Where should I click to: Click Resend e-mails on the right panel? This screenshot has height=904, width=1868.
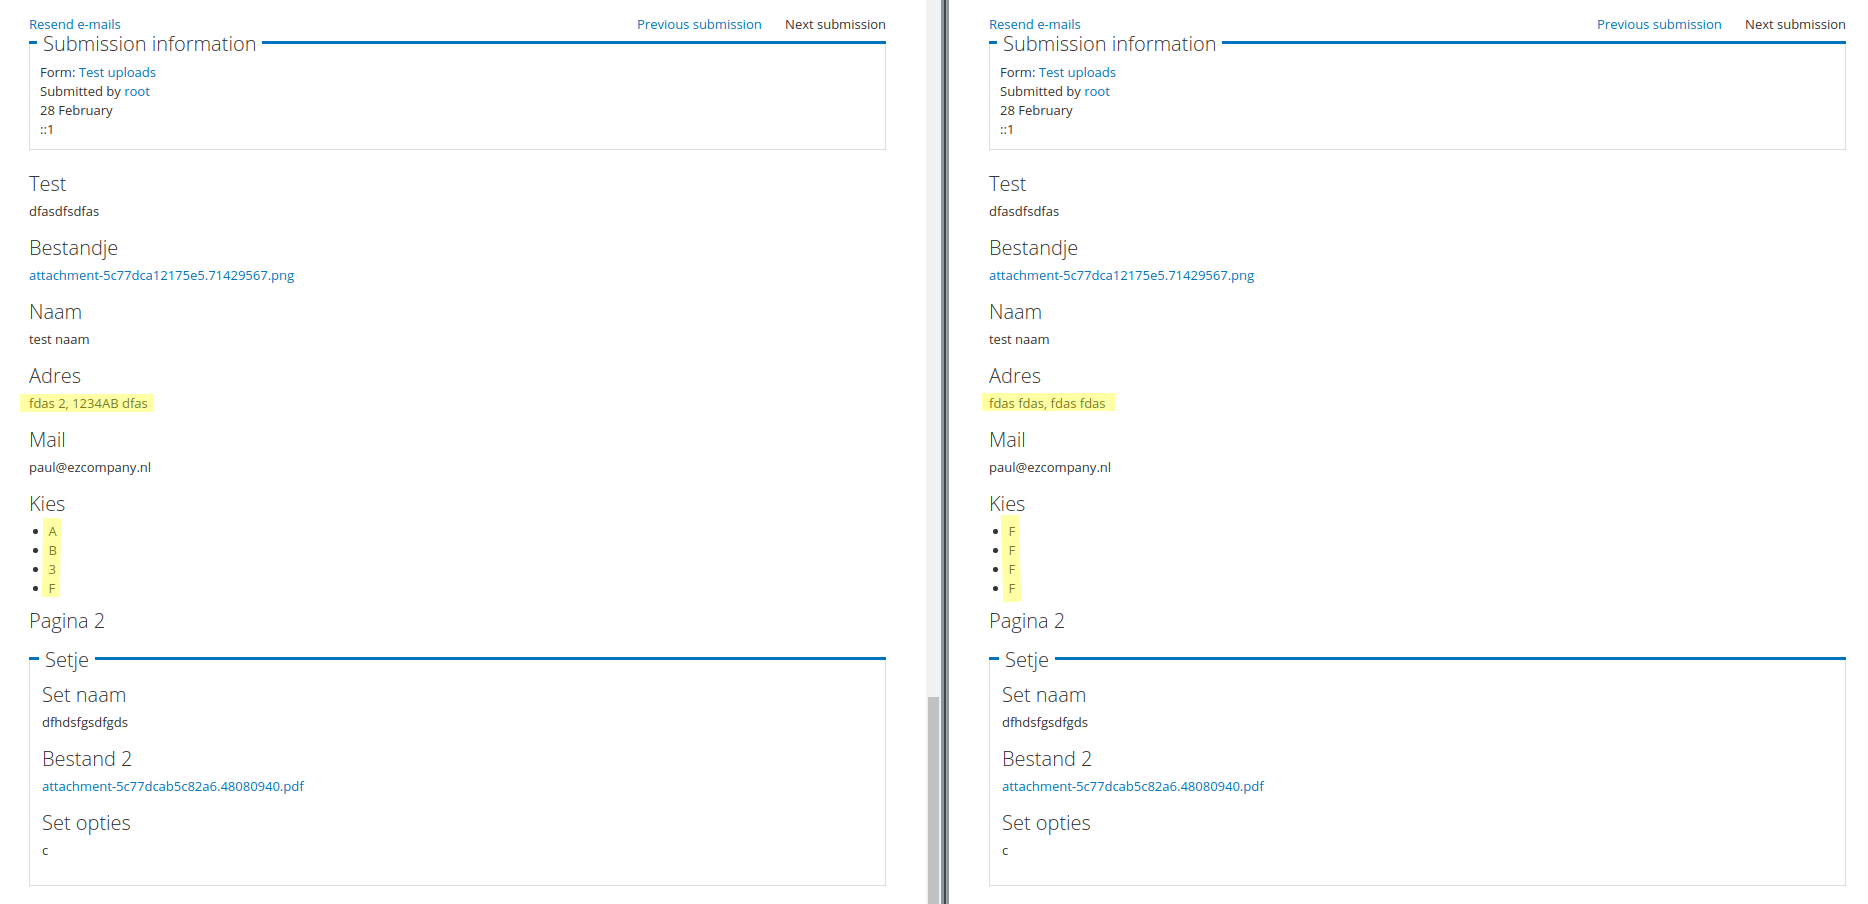1034,24
